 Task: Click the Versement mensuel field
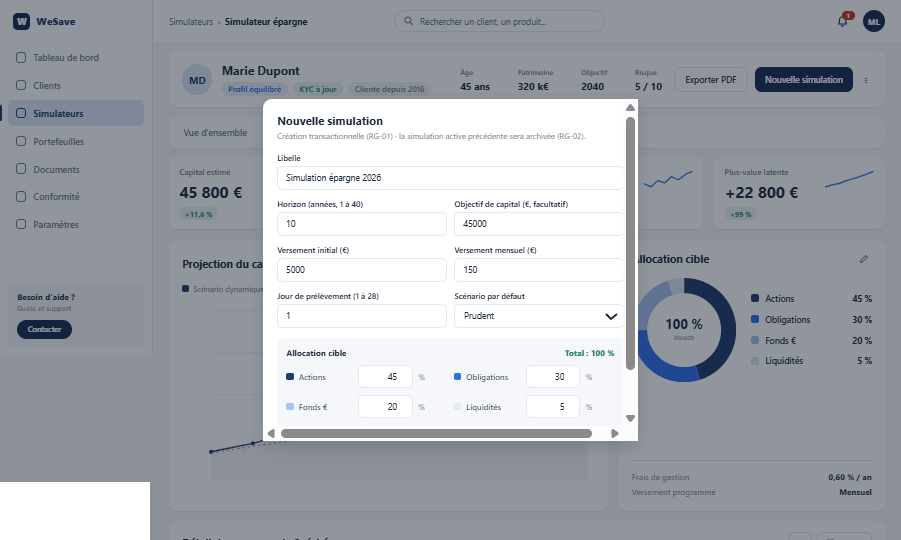click(x=539, y=270)
